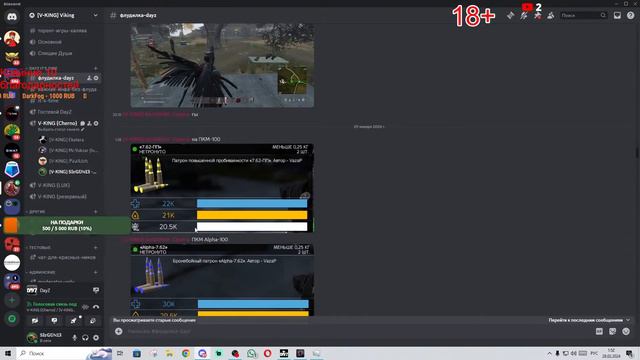Open the blue shield server icon
Image resolution: width=640 pixels, height=360 pixels.
tap(12, 169)
